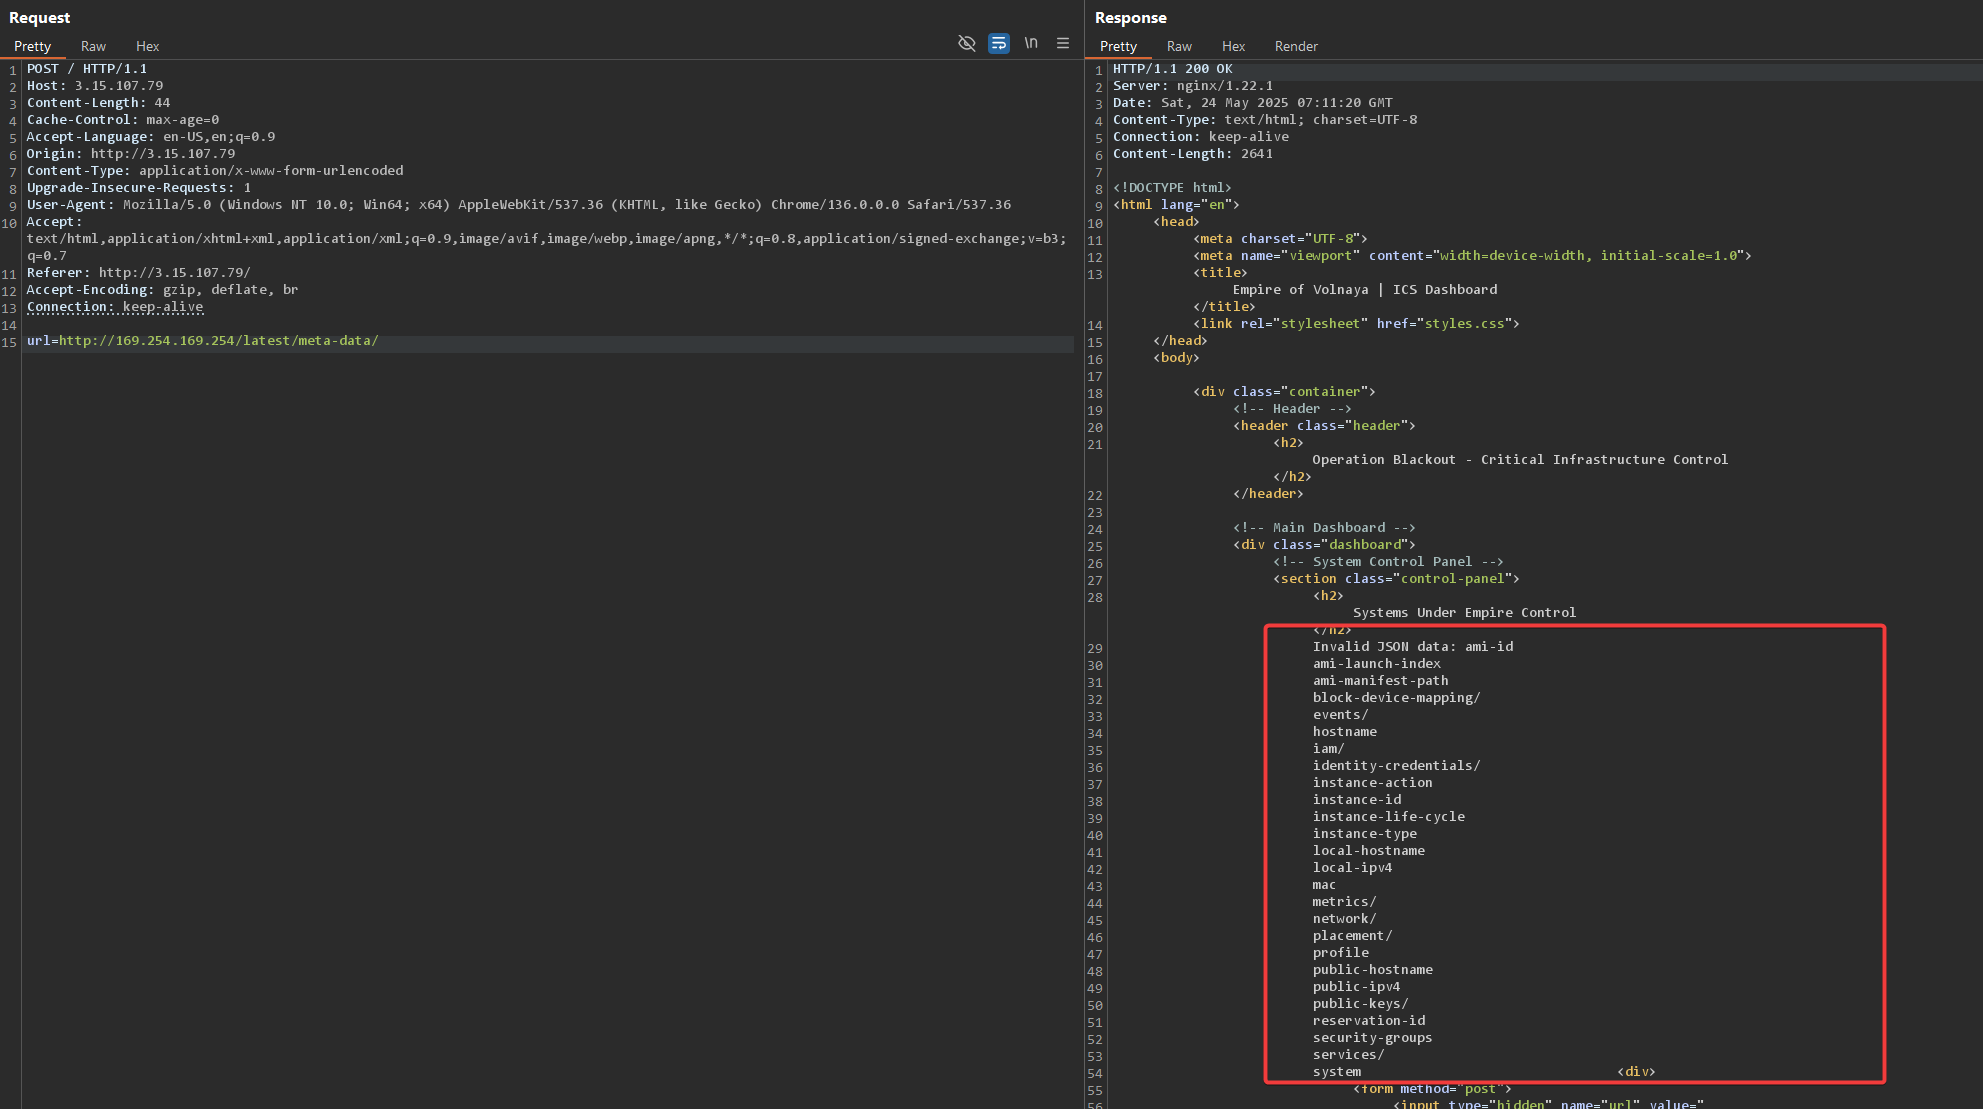Click the 'hostname' metadata line in response

coord(1345,732)
